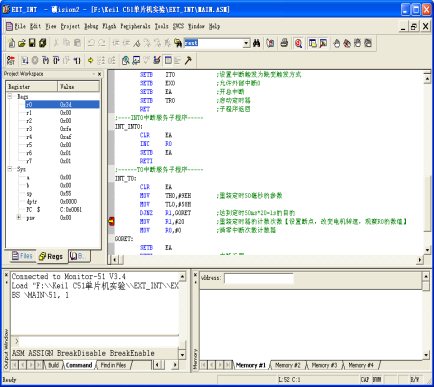Click the Open file folder icon
Viewport: 434px width, 387px height.
(22, 43)
